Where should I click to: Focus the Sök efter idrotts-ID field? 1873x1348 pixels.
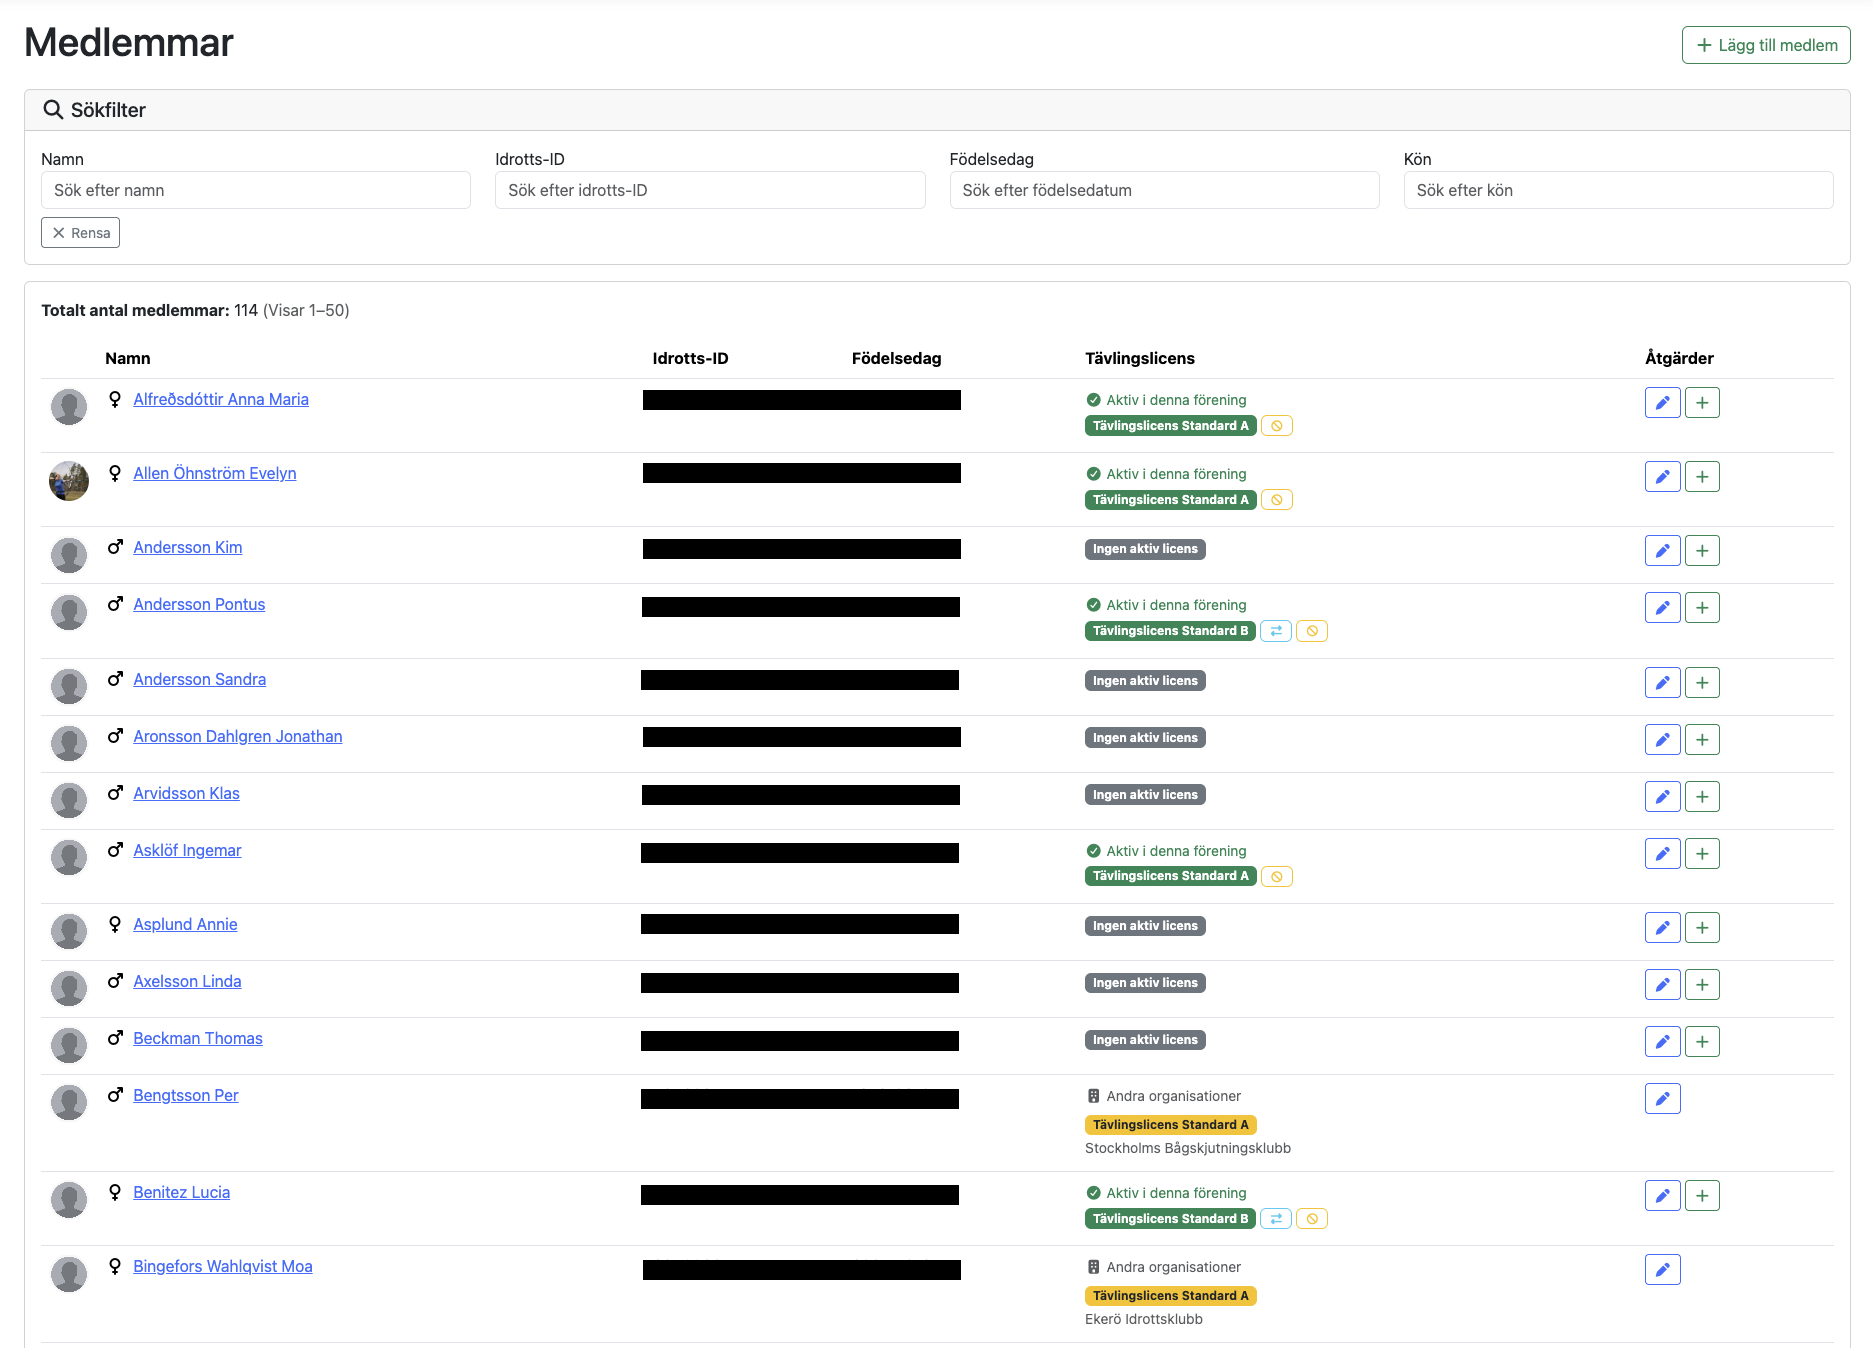coord(709,190)
